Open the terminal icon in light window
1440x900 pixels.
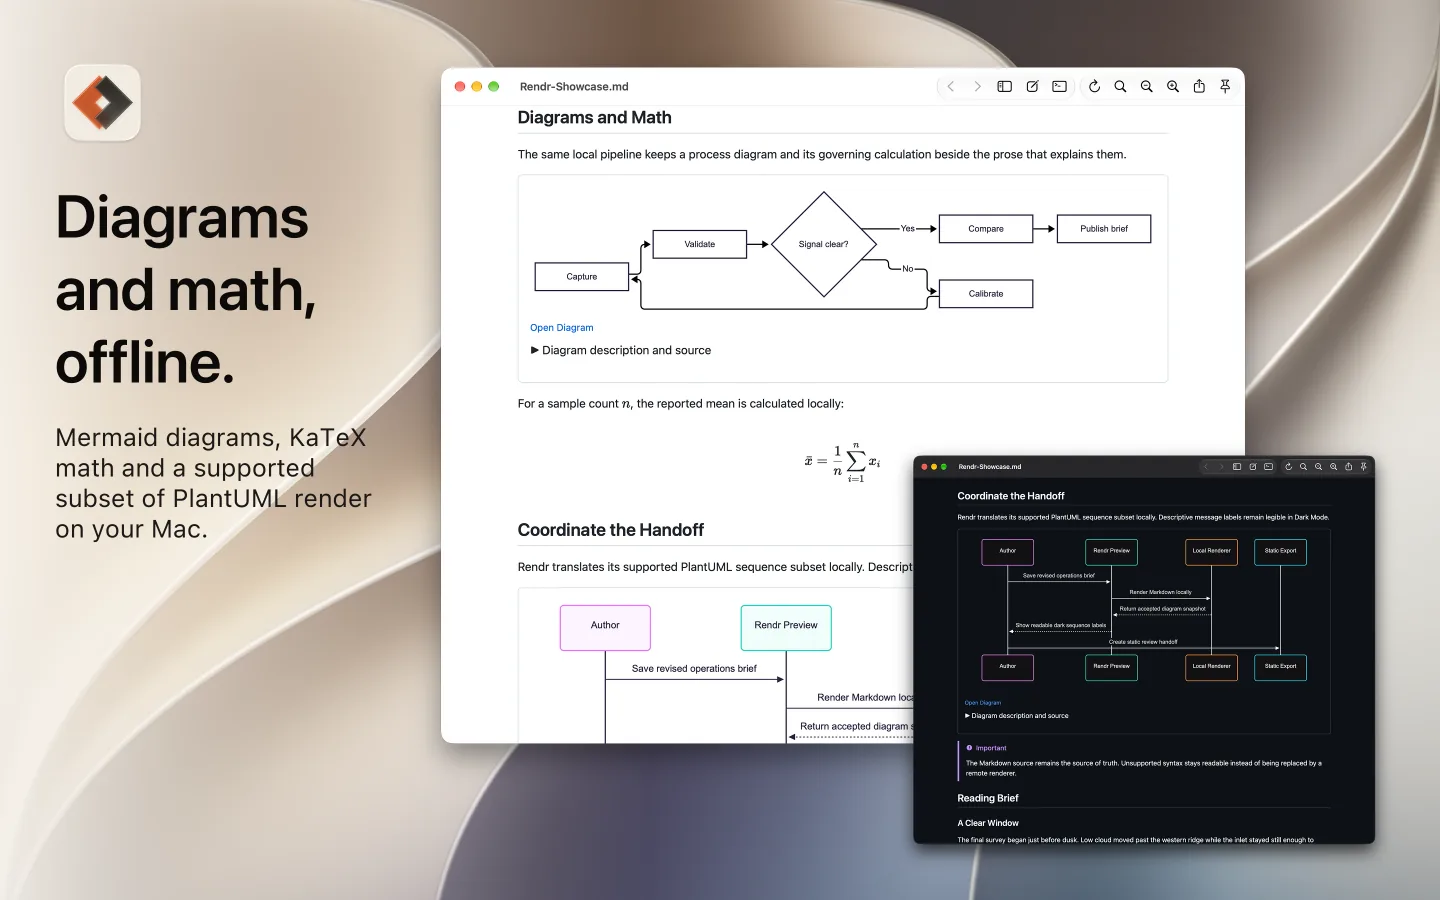[x=1059, y=87]
